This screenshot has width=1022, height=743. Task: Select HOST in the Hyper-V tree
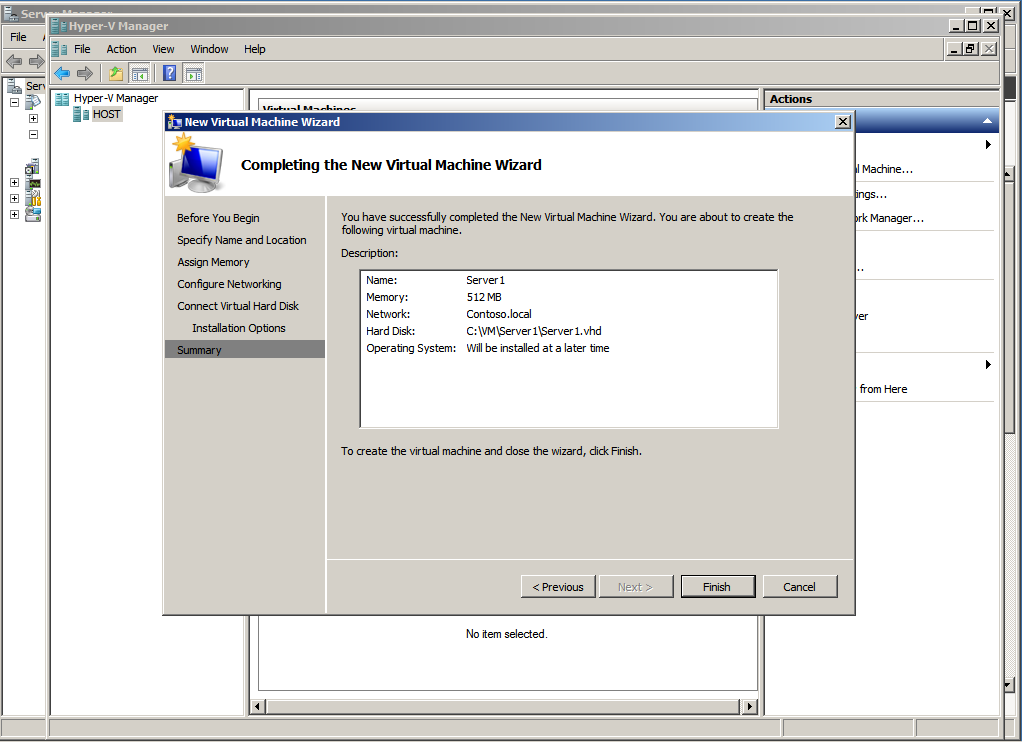coord(106,114)
